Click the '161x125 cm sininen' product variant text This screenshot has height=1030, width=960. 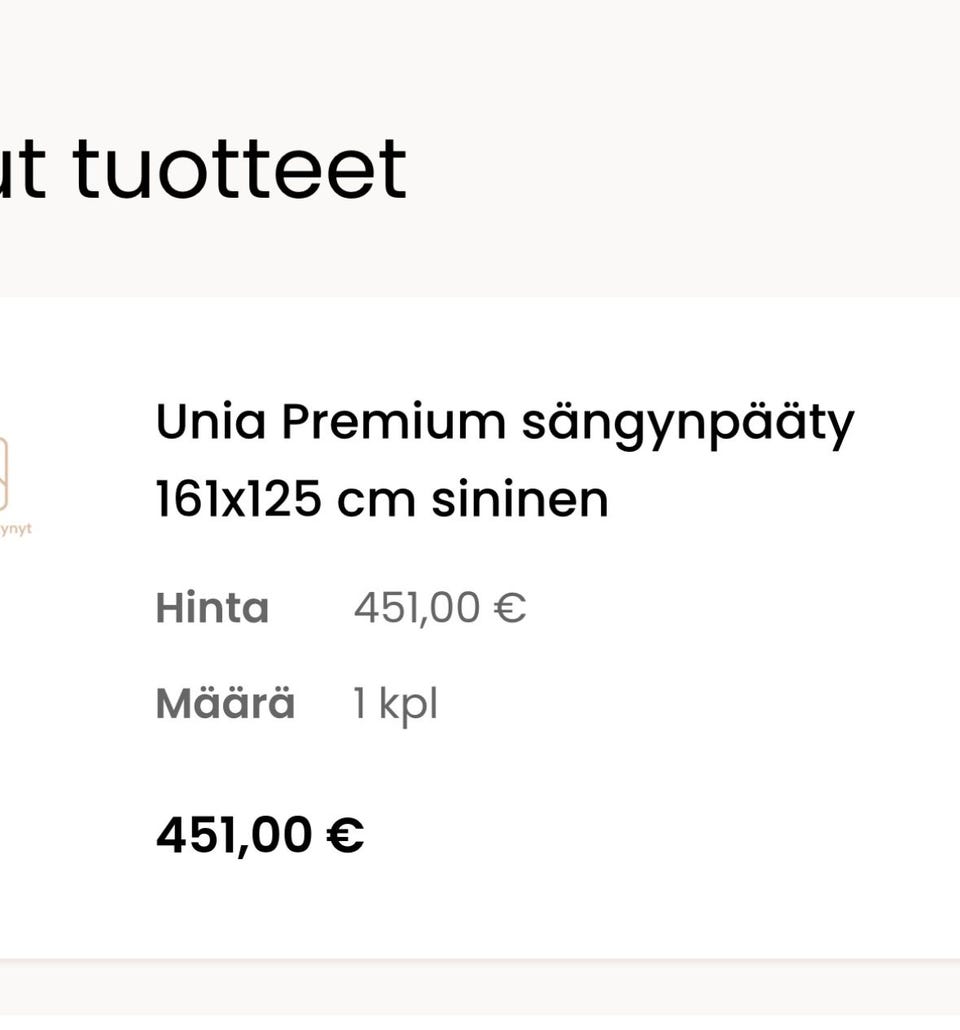click(382, 499)
